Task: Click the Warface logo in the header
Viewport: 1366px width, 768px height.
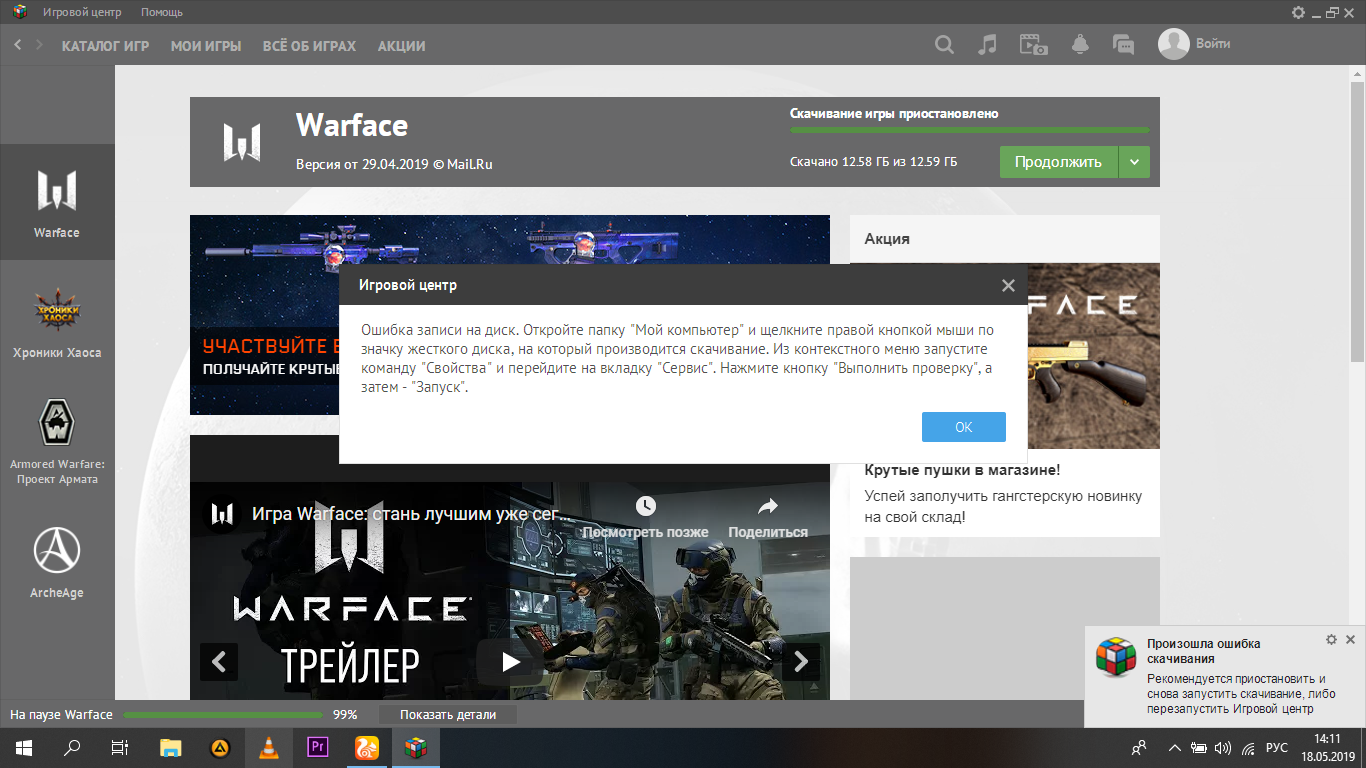Action: pos(242,142)
